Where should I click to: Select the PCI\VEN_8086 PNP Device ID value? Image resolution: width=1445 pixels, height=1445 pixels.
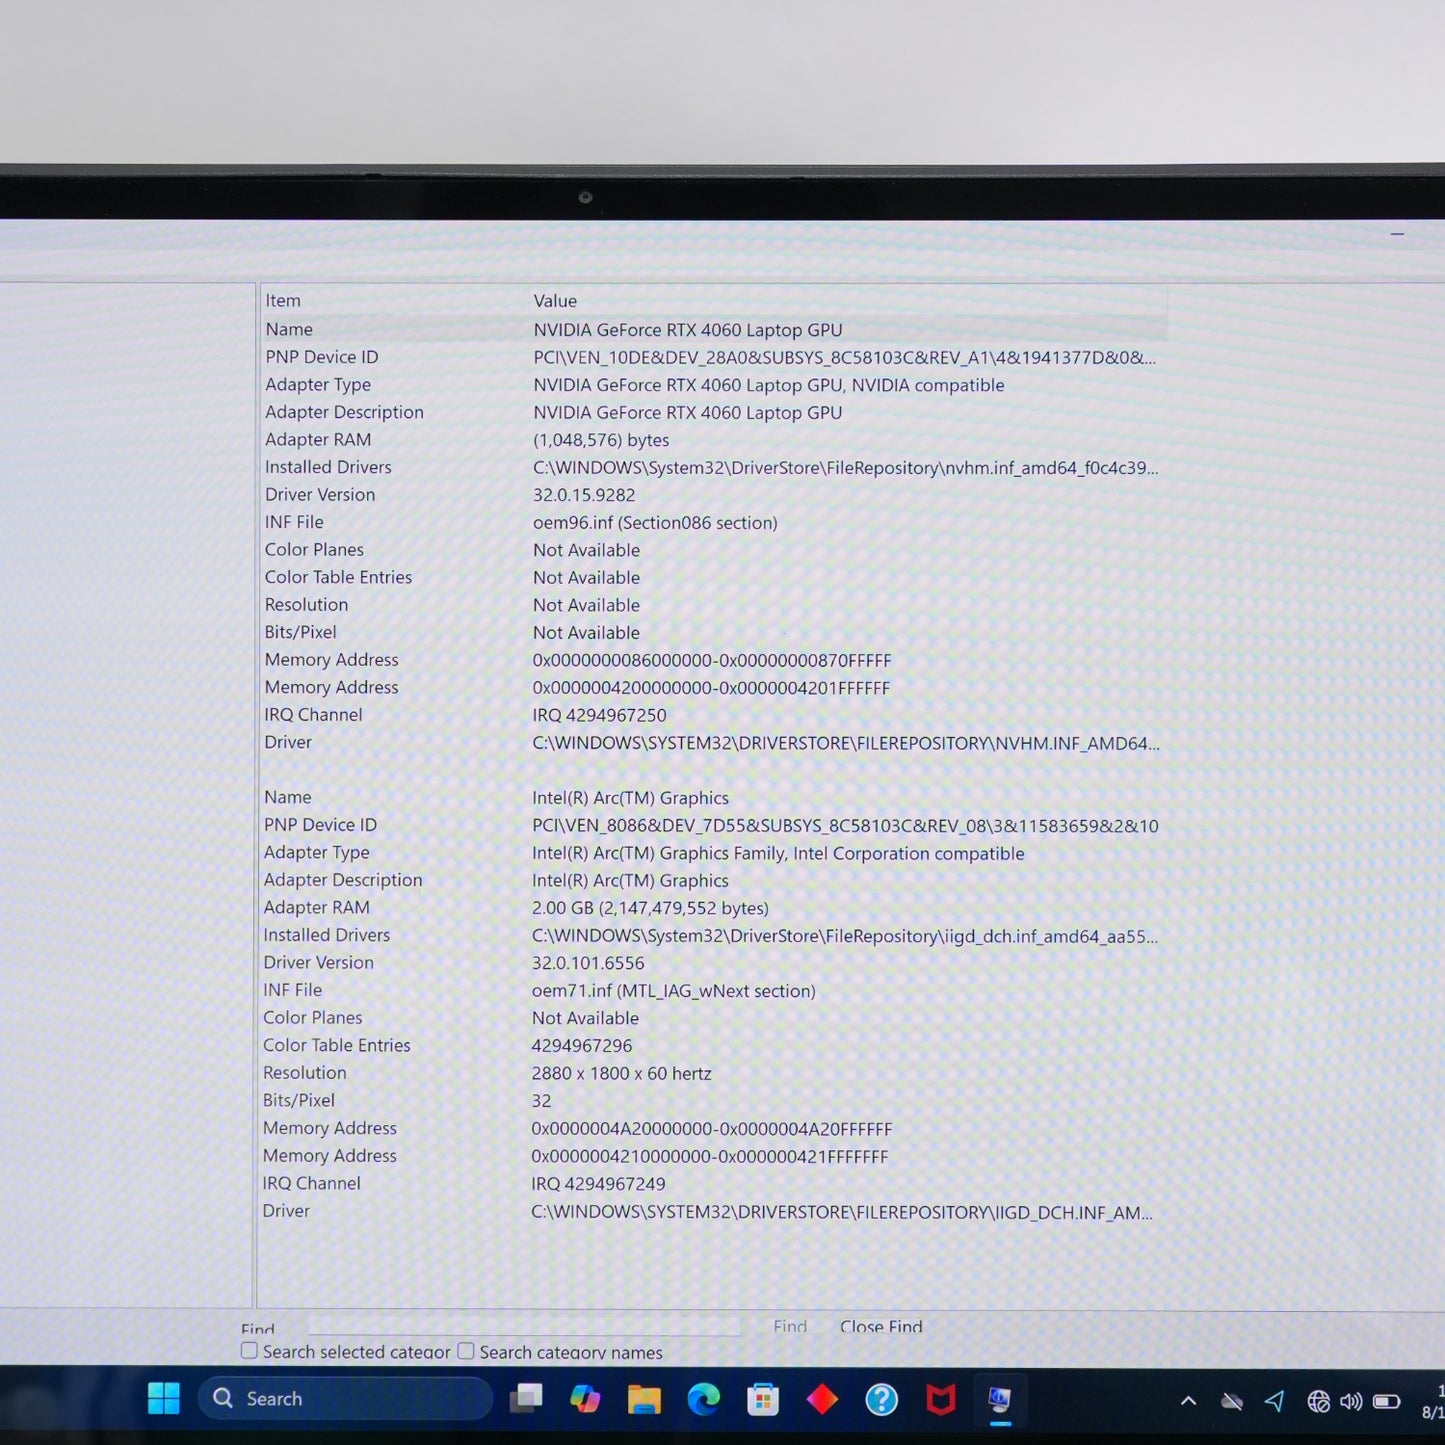(x=845, y=826)
